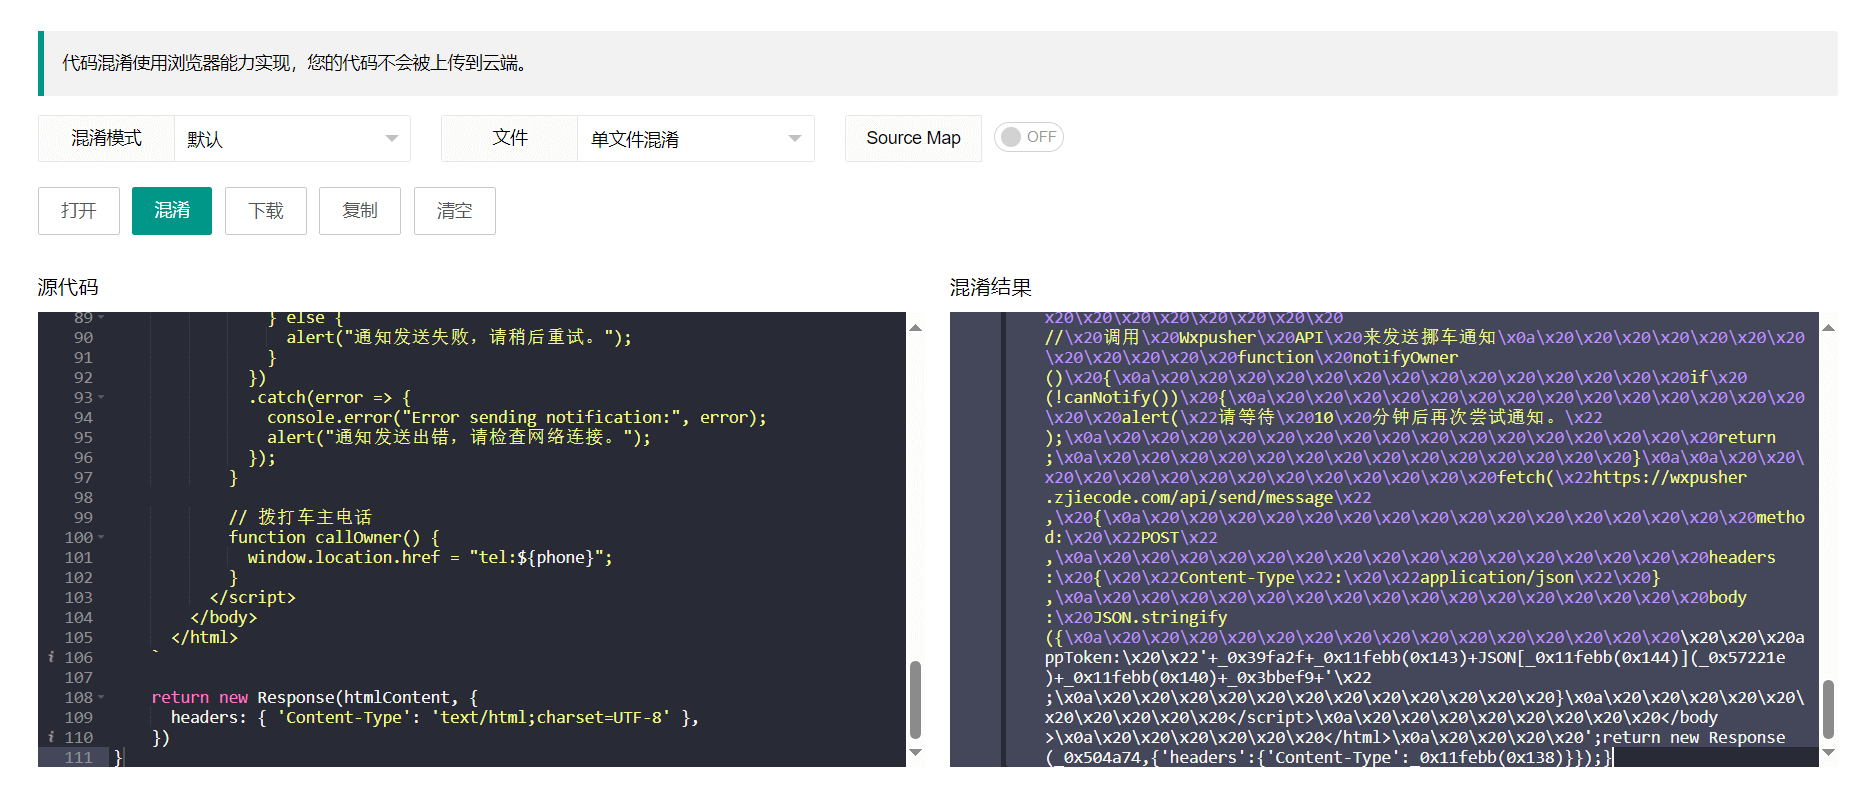The width and height of the screenshot is (1869, 800).
Task: Toggle the Source Map OFF switch
Action: click(x=1028, y=137)
